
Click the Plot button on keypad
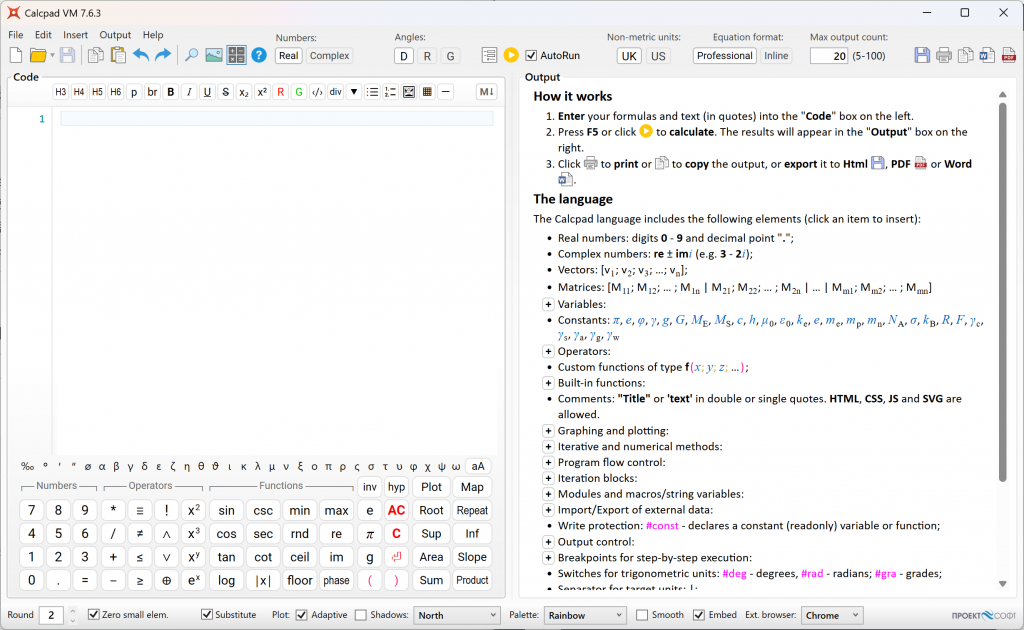(x=431, y=487)
